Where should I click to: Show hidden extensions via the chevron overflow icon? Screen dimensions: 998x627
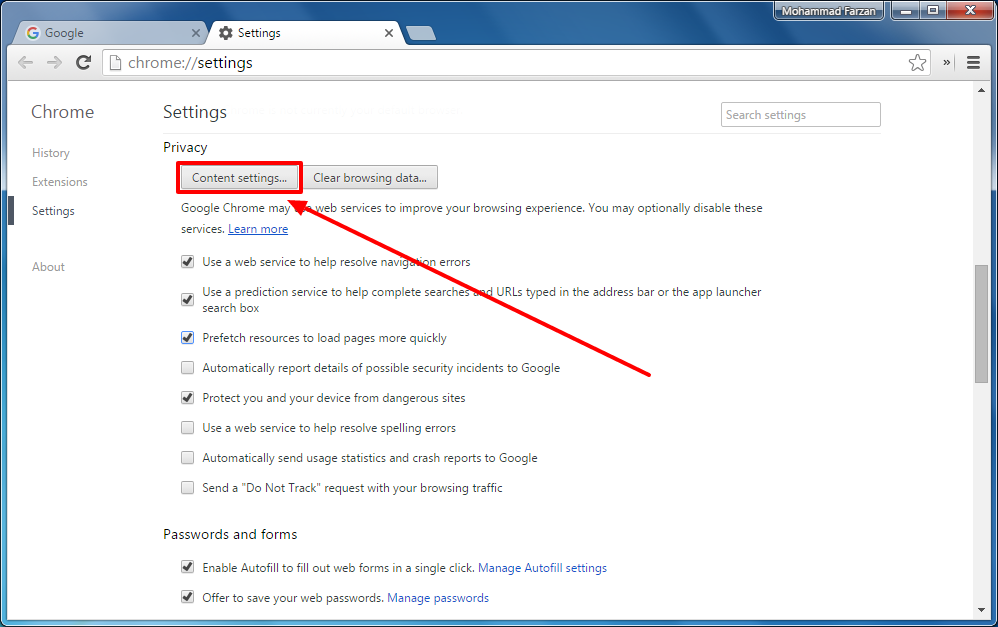tap(946, 62)
